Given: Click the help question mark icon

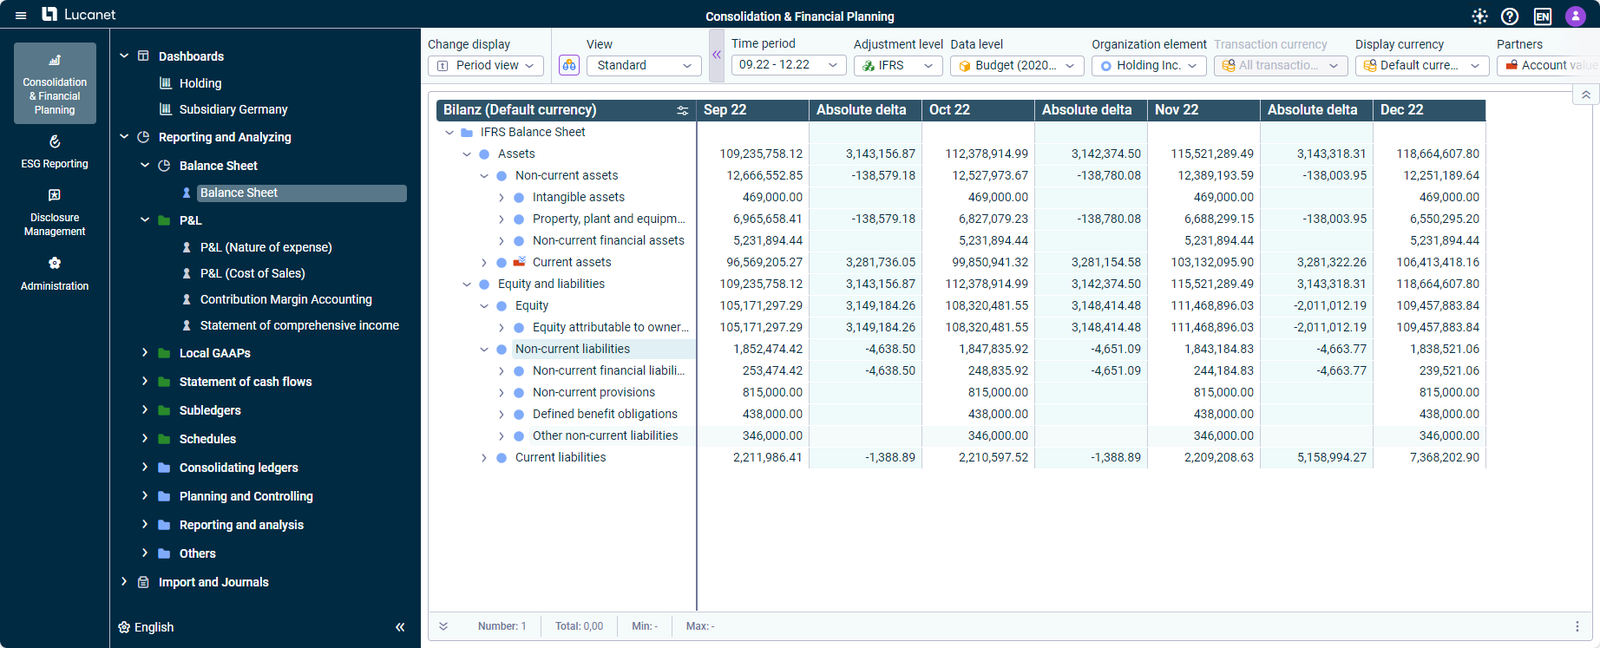Looking at the screenshot, I should pos(1510,16).
